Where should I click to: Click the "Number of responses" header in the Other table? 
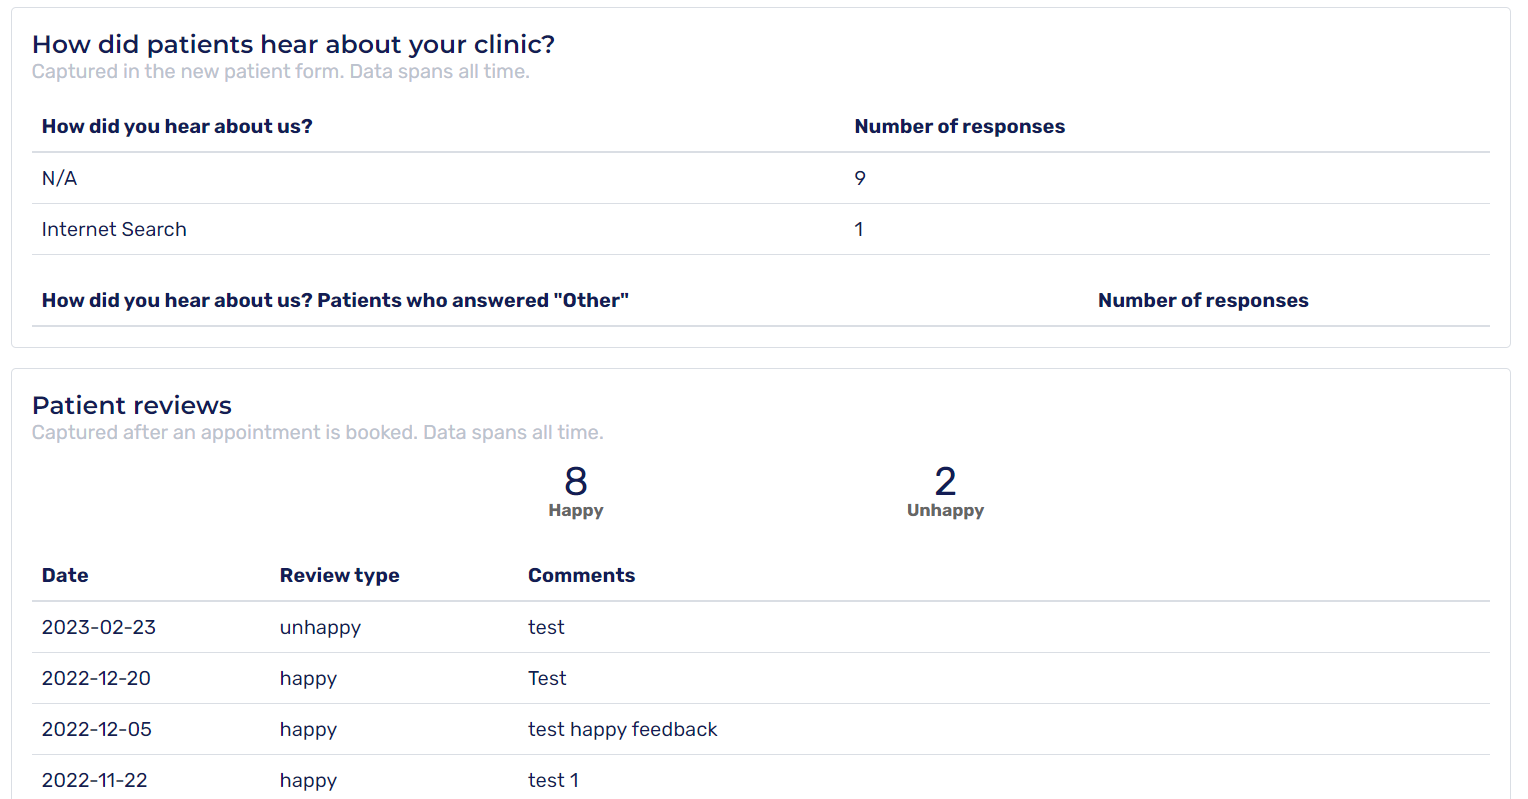click(1203, 301)
